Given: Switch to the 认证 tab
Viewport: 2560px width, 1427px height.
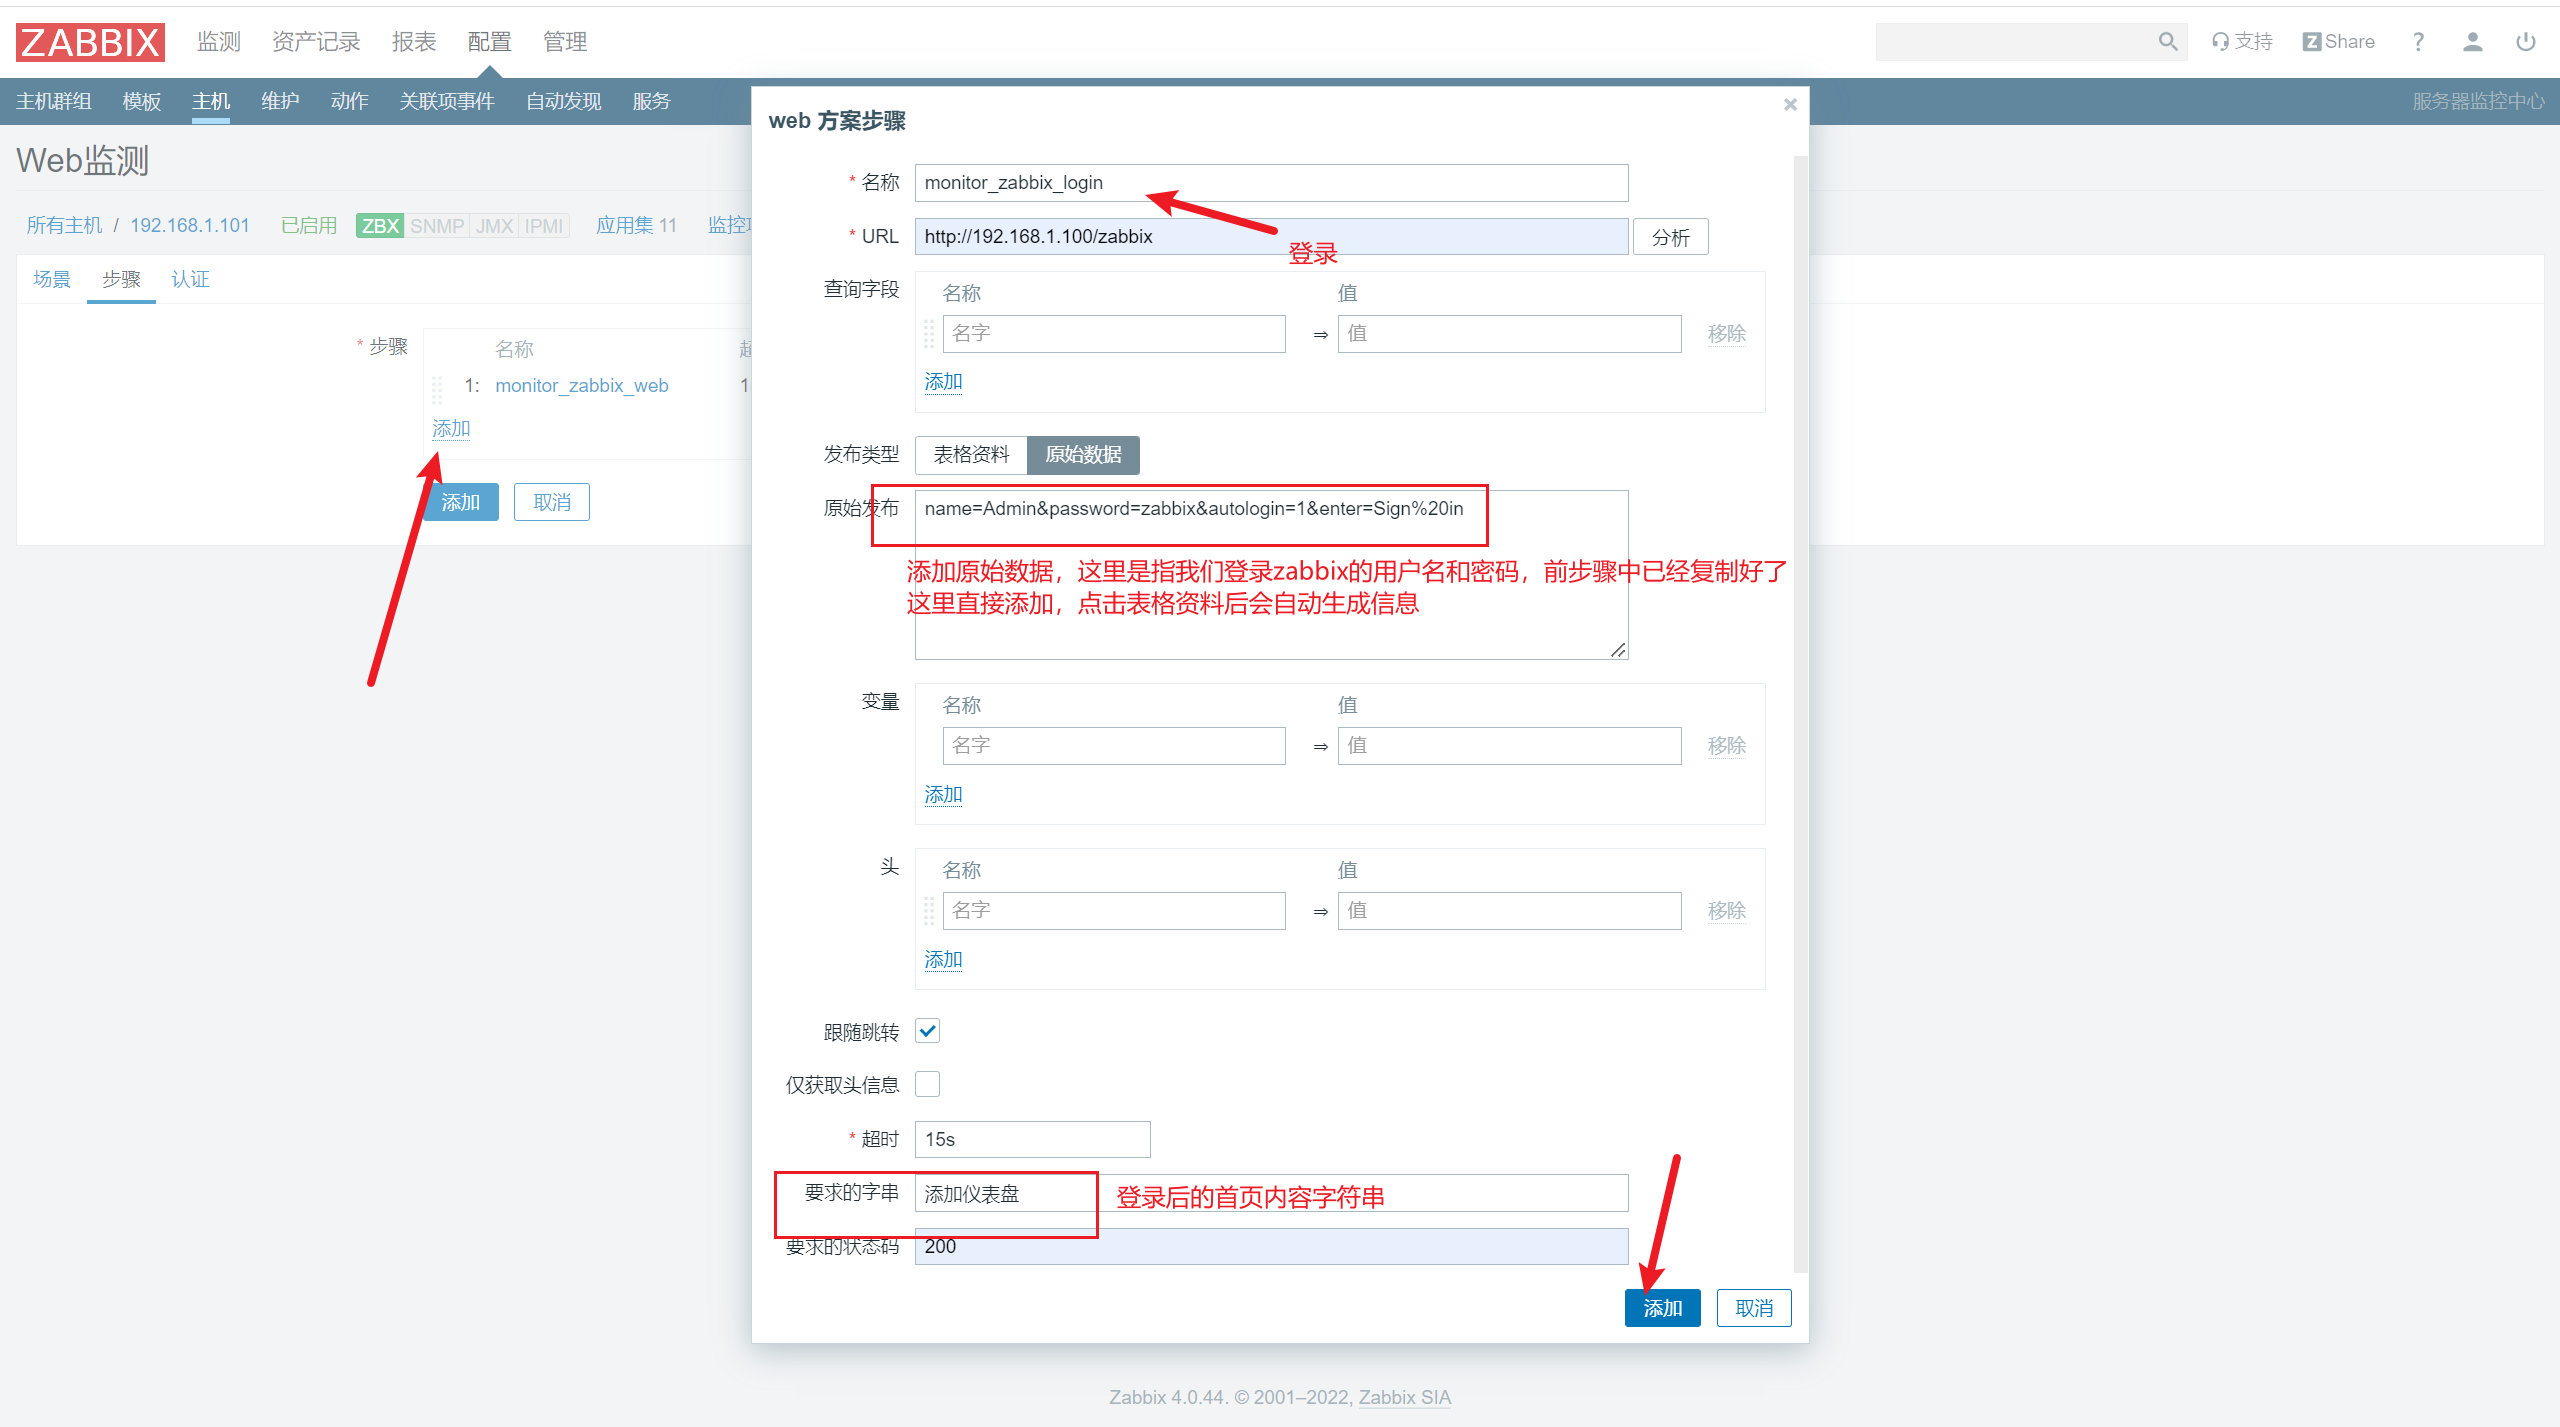Looking at the screenshot, I should (190, 279).
